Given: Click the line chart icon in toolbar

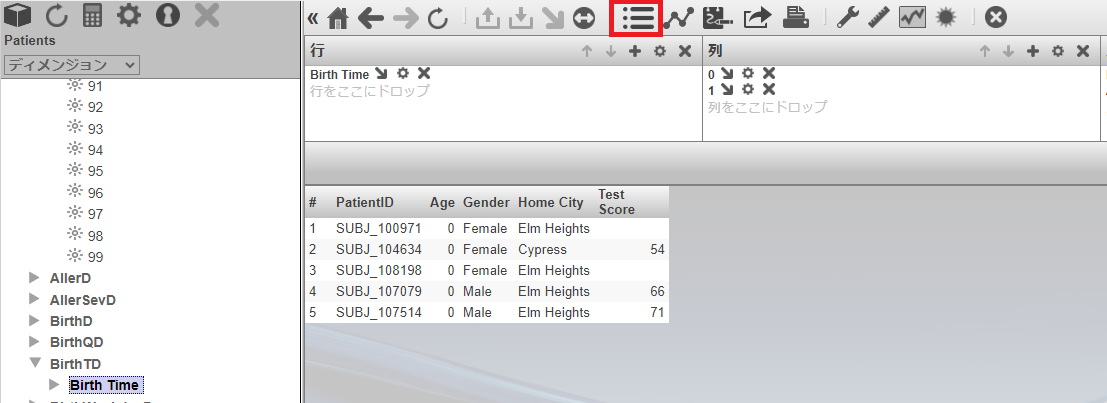Looking at the screenshot, I should click(679, 18).
